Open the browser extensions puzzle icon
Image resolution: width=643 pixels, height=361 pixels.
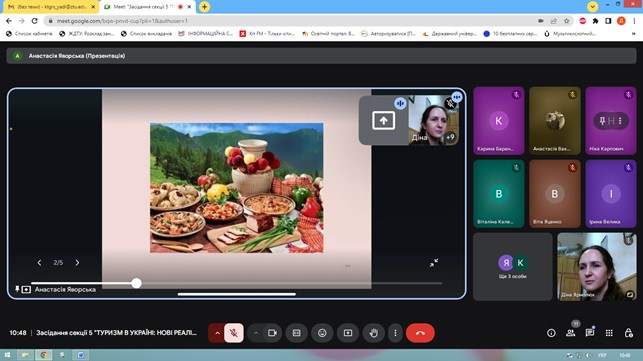tap(595, 21)
